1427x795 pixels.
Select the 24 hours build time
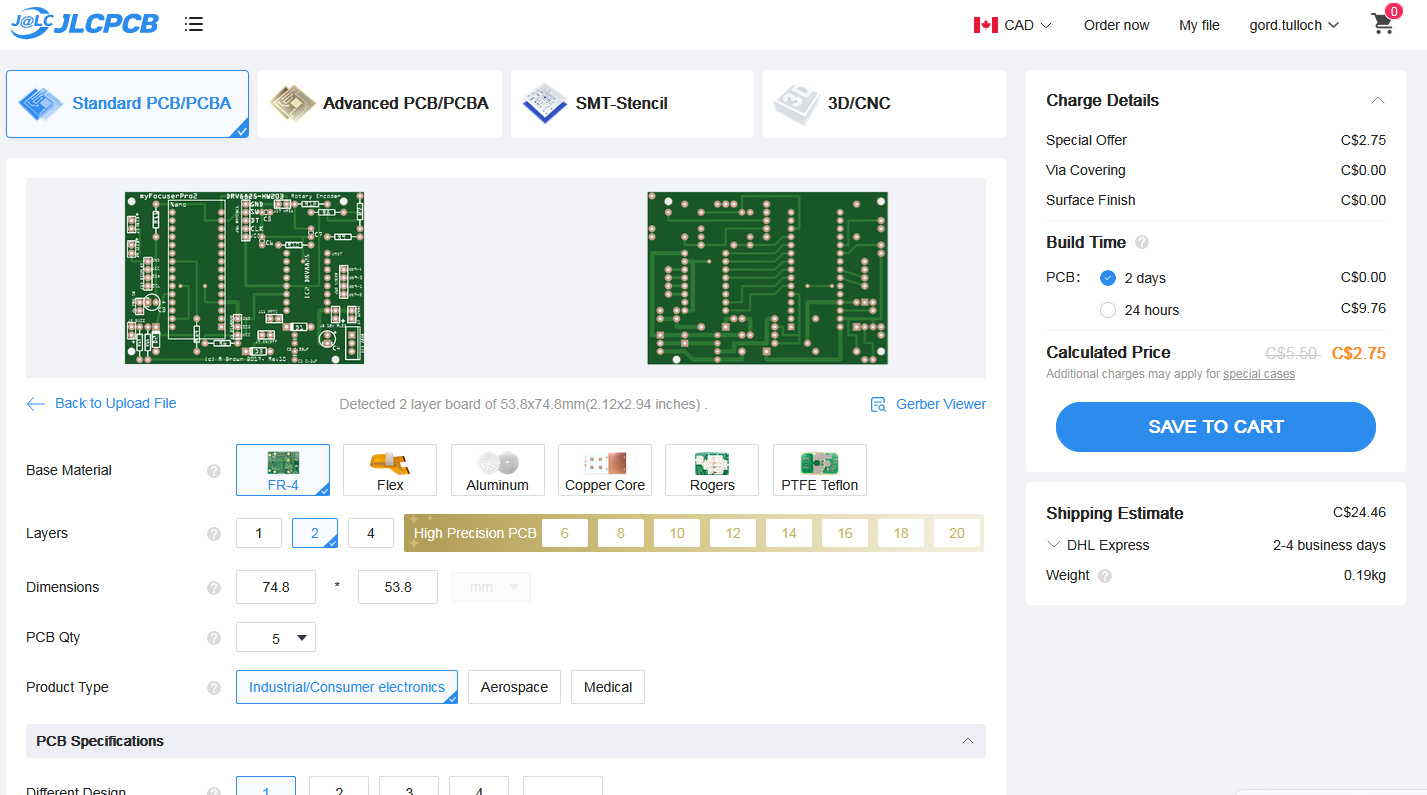tap(1108, 310)
